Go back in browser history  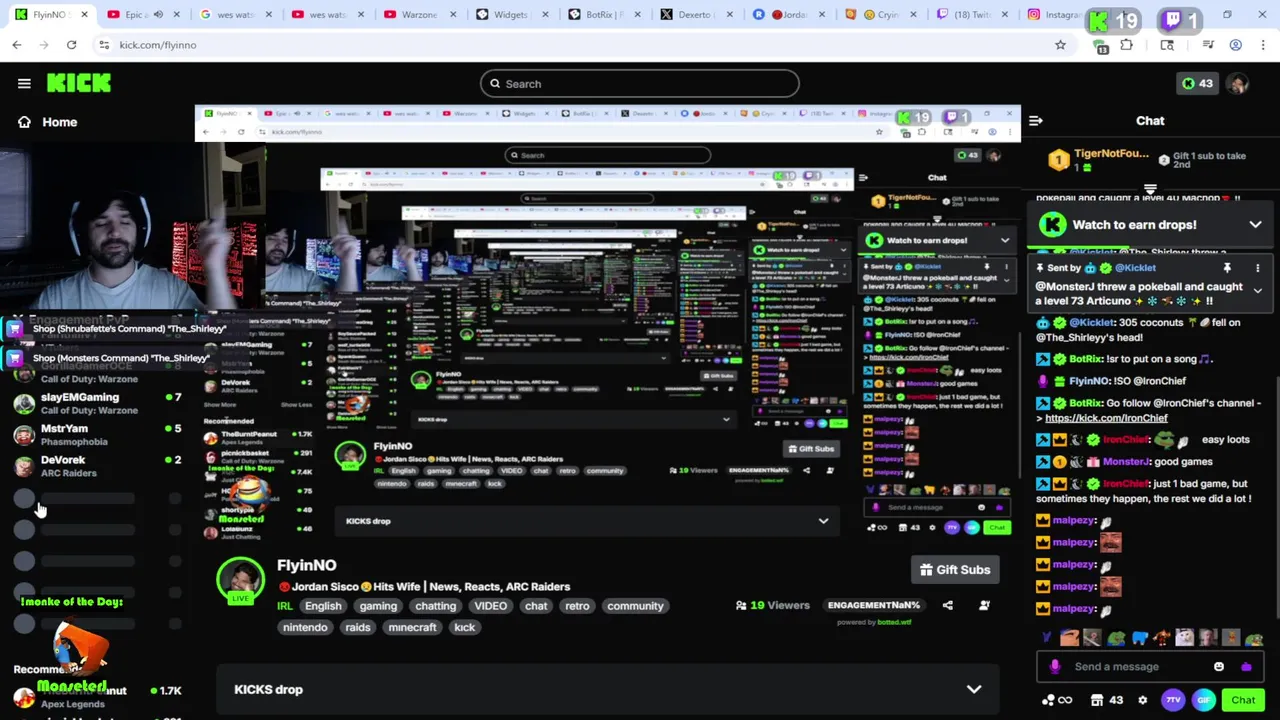coord(17,45)
